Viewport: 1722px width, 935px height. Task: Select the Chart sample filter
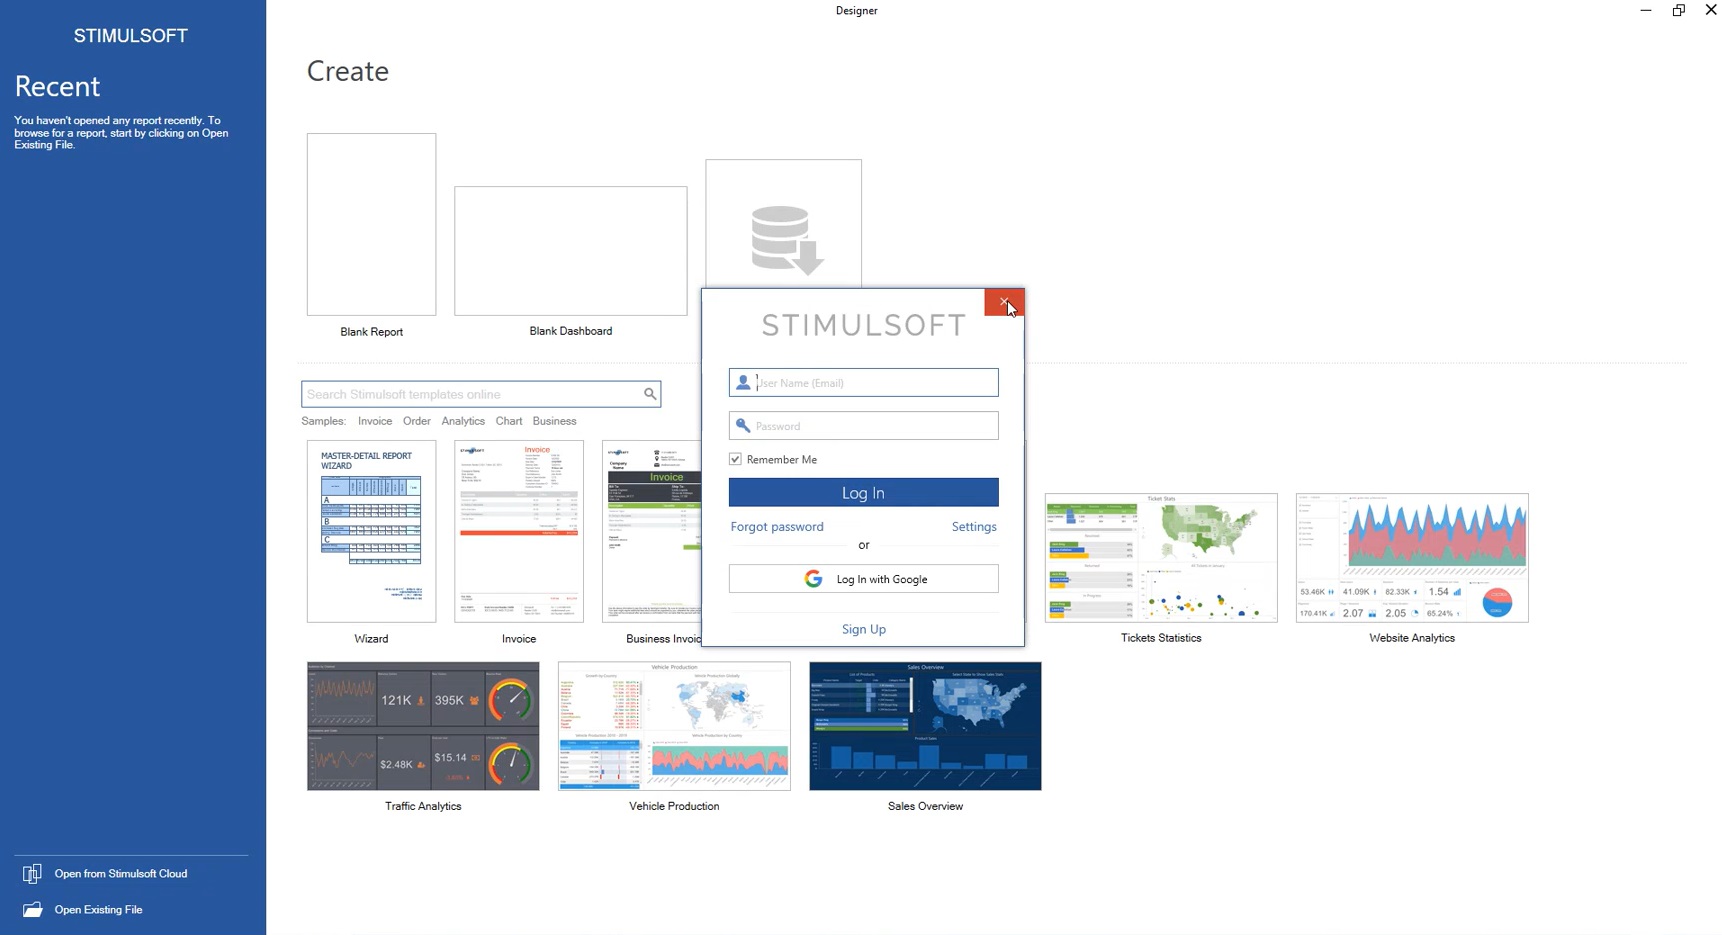509,421
